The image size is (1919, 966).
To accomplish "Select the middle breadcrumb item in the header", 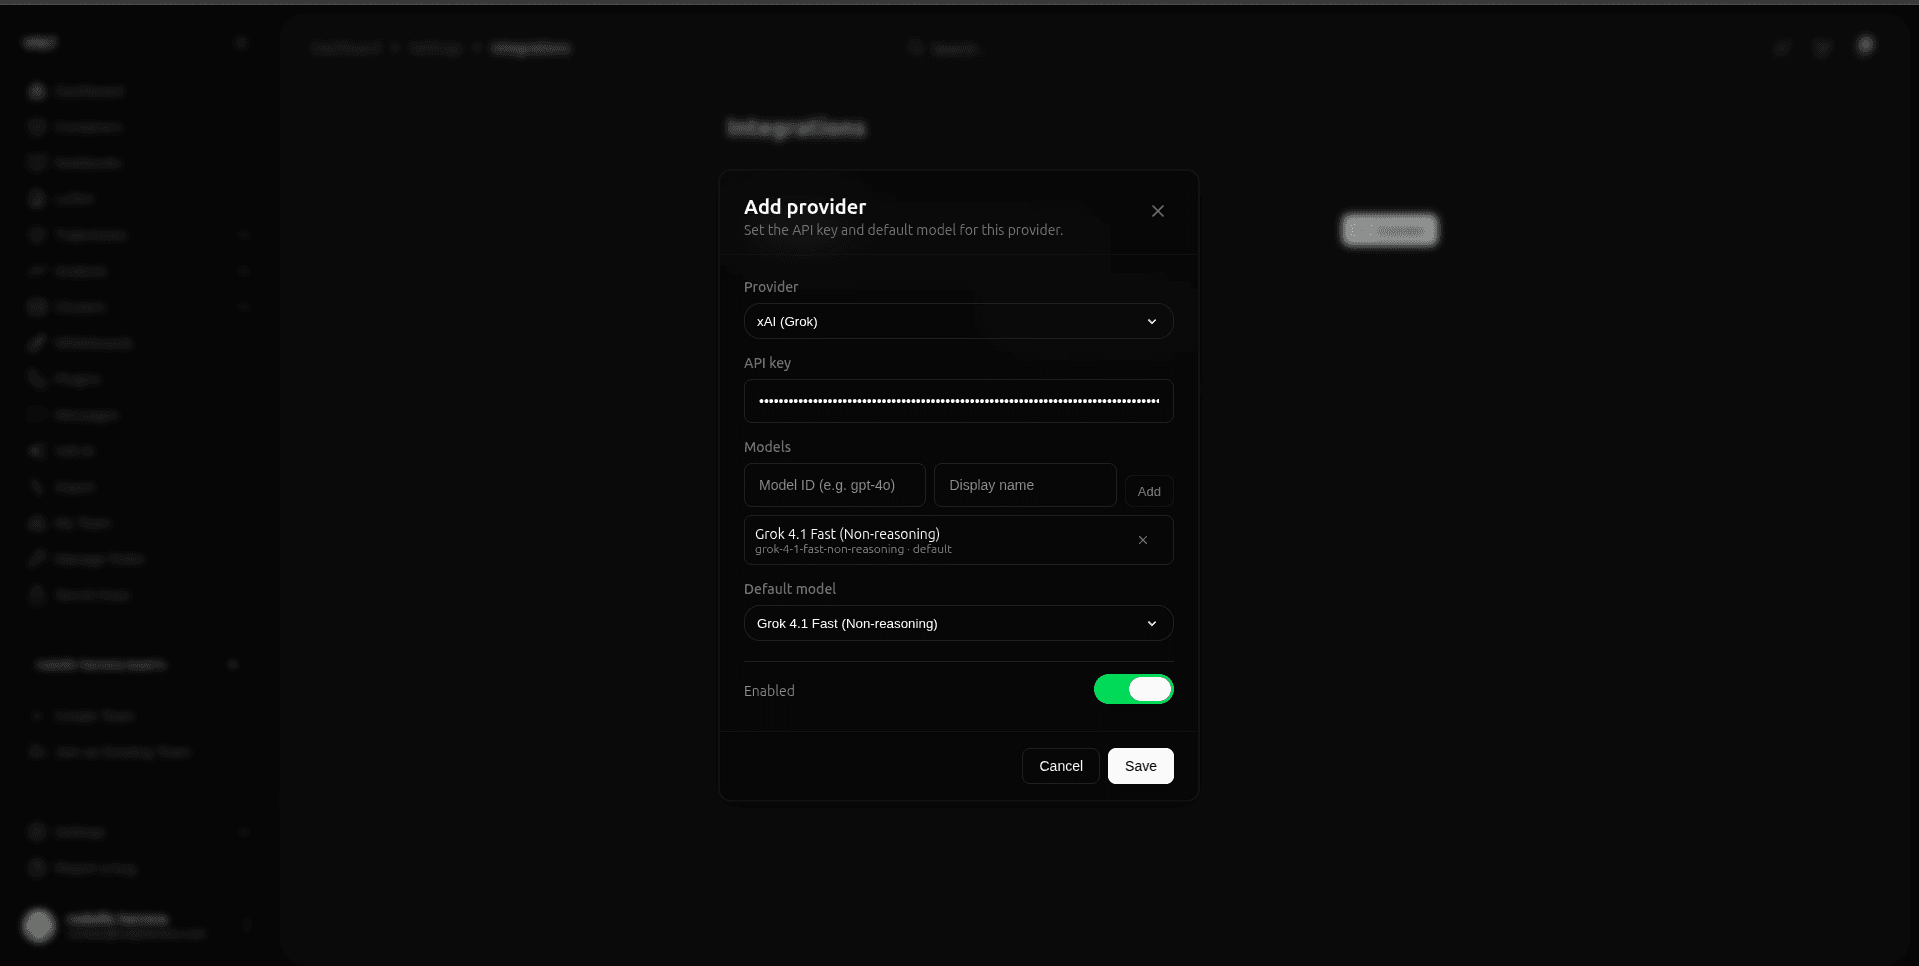I will coord(435,47).
